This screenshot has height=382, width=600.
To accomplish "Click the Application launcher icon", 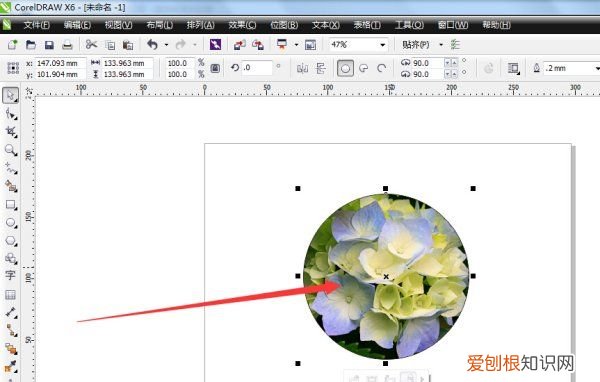I will (x=282, y=44).
